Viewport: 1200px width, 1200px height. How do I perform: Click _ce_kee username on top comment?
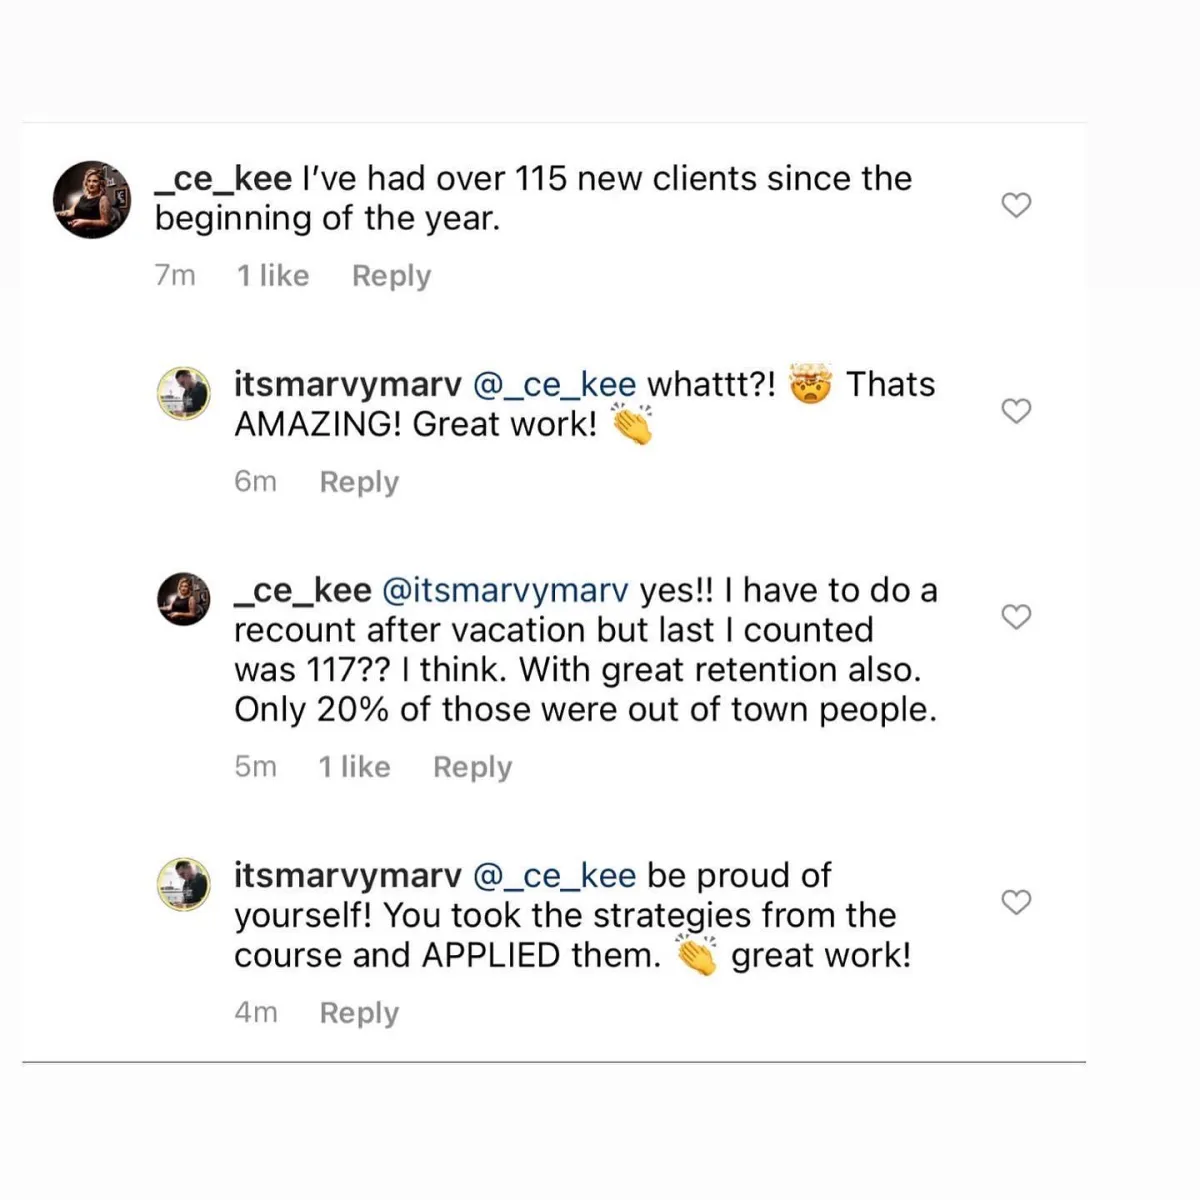tap(223, 179)
